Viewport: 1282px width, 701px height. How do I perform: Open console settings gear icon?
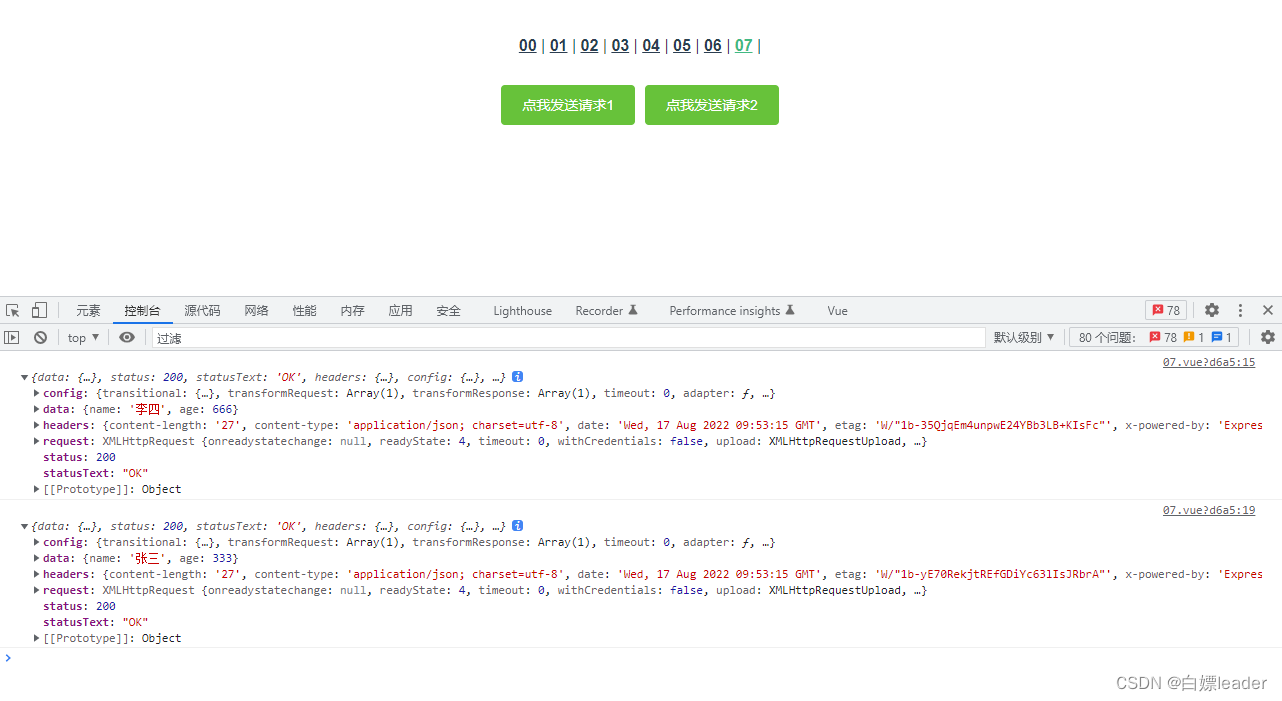pyautogui.click(x=1267, y=338)
